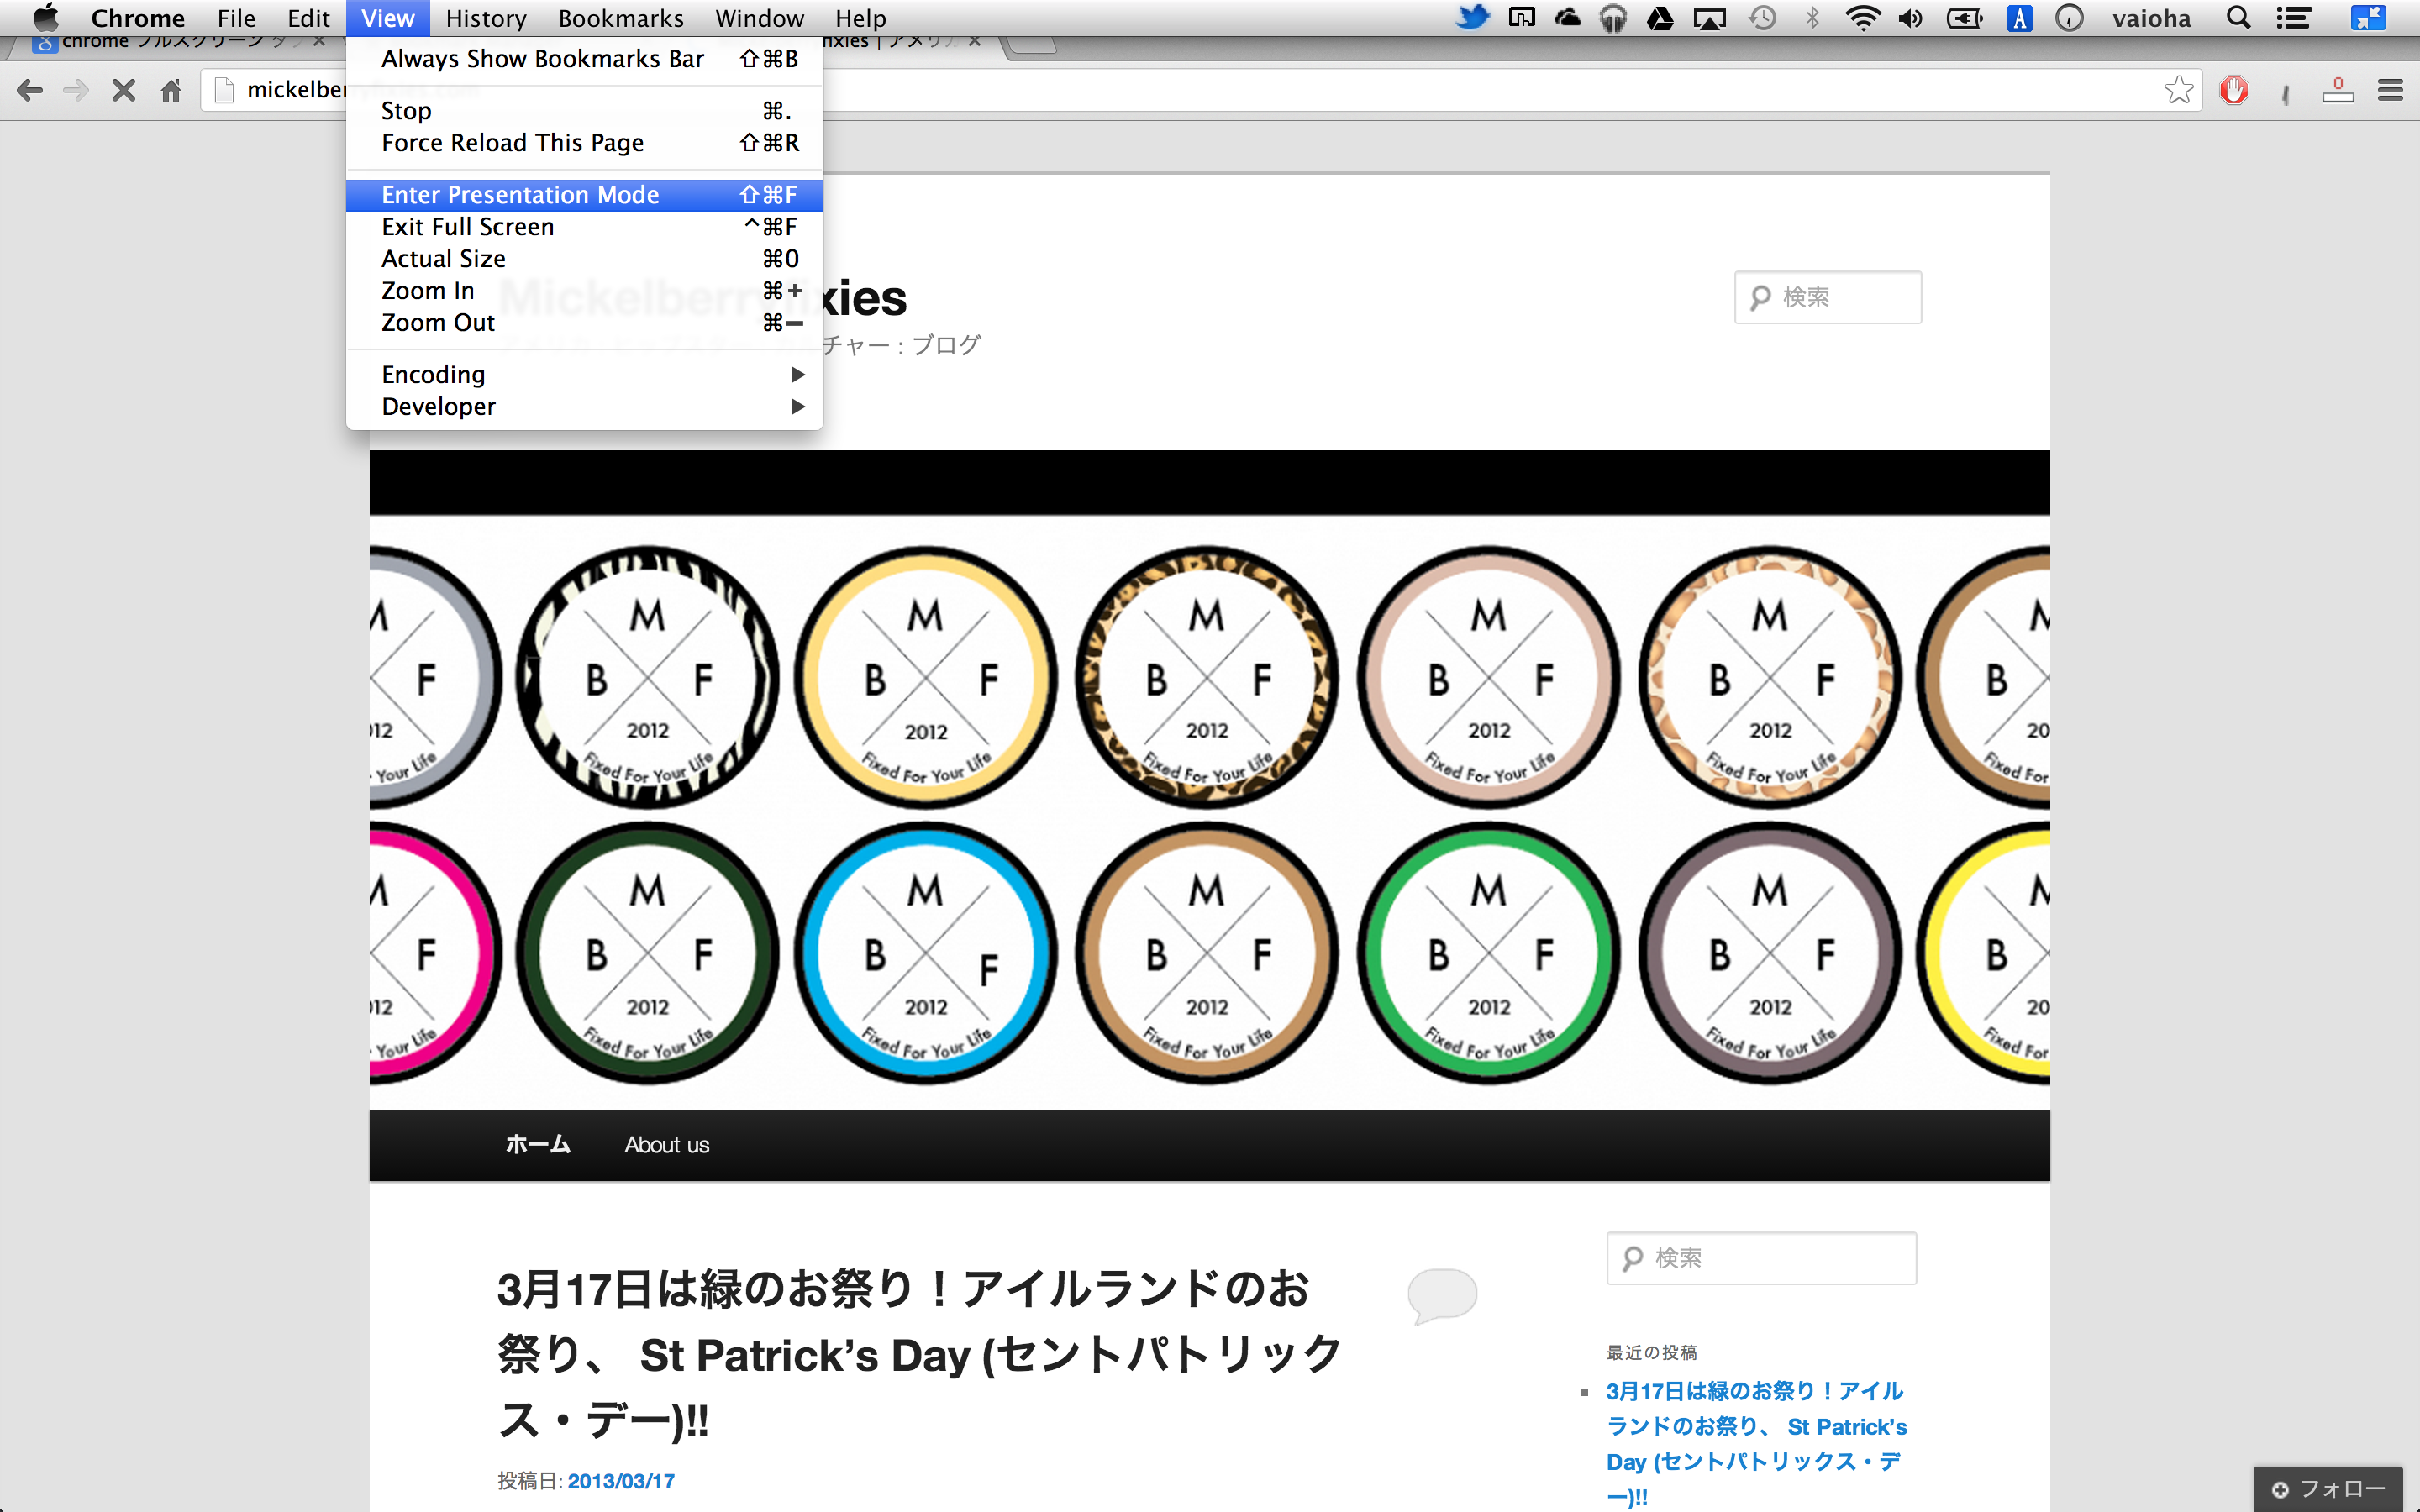This screenshot has width=2420, height=1512.
Task: Expand the Encoding submenu
Action: (433, 375)
